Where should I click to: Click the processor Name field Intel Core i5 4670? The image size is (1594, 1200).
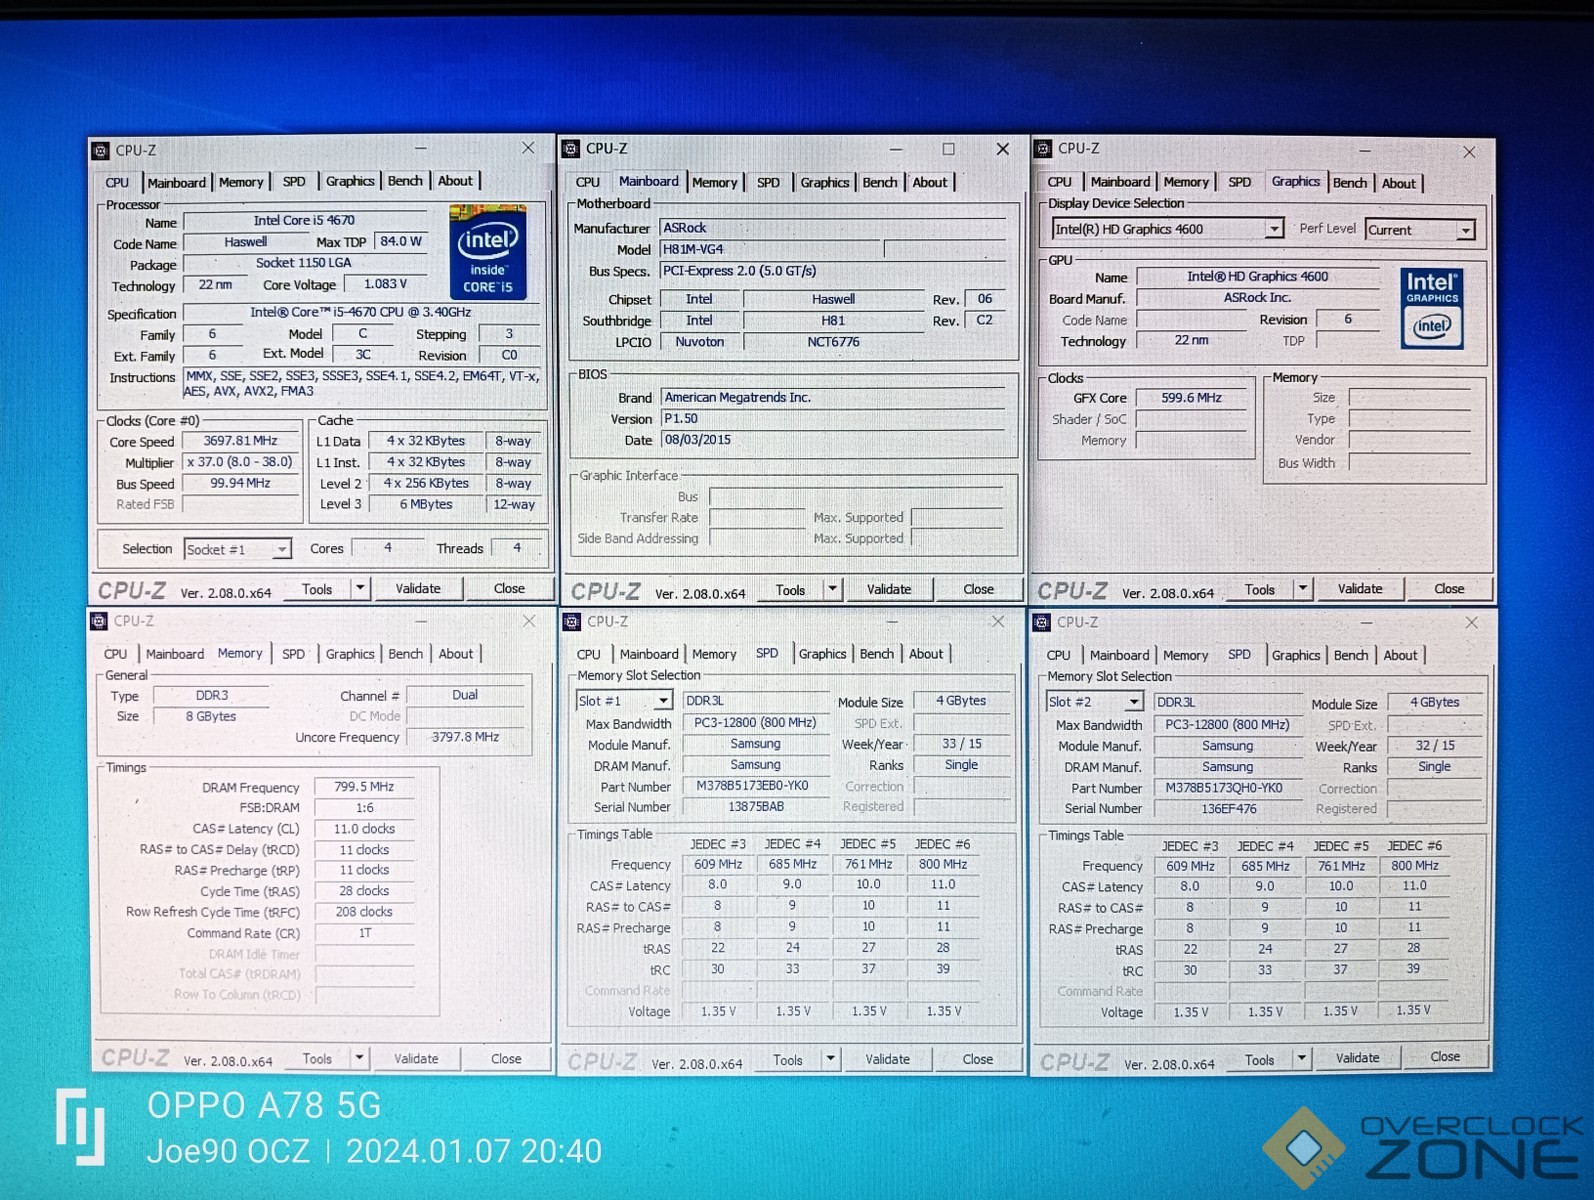pyautogui.click(x=304, y=220)
